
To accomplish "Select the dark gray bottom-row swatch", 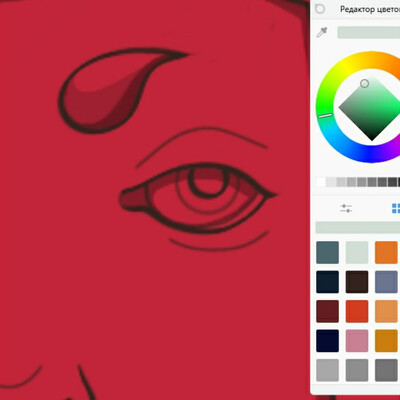I will click(x=386, y=370).
